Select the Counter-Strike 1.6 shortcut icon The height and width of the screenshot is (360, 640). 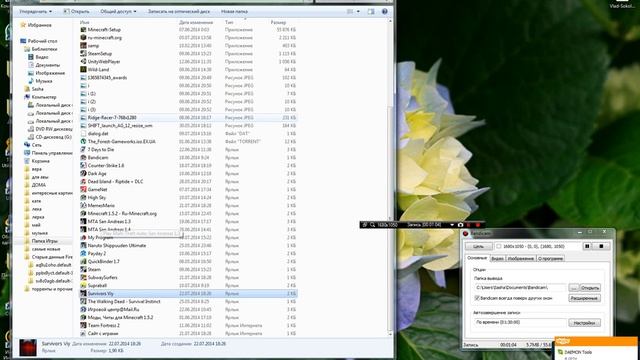coord(83,165)
